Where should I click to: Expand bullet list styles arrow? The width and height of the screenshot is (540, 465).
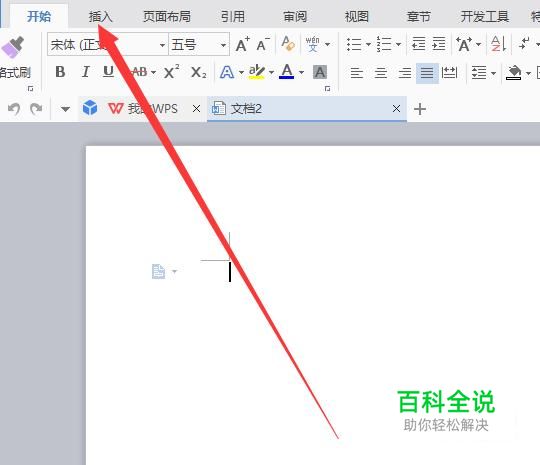pyautogui.click(x=368, y=44)
